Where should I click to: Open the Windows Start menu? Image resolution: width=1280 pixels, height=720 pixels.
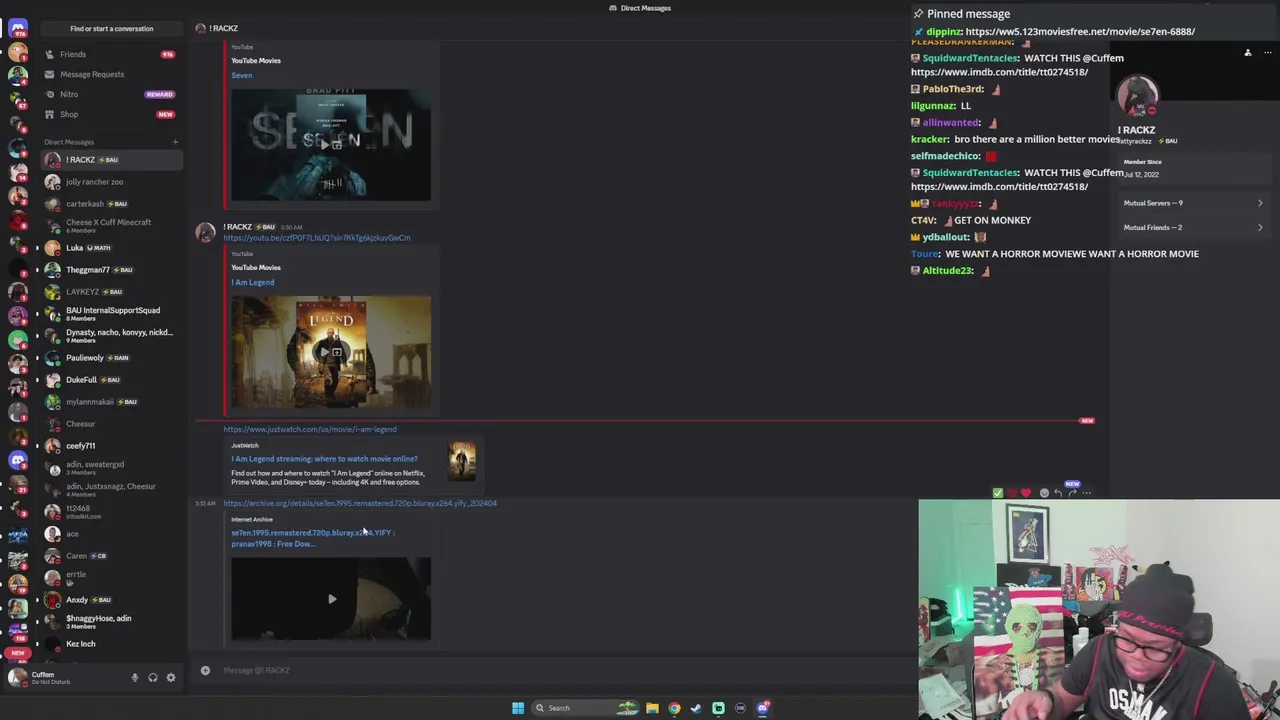click(518, 708)
